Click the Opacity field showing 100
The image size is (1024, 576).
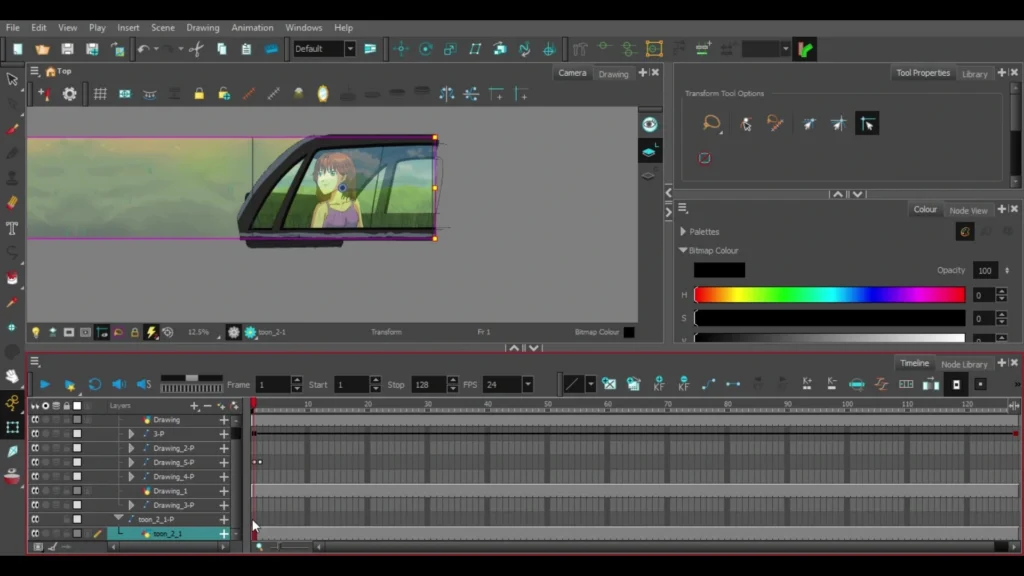[985, 270]
